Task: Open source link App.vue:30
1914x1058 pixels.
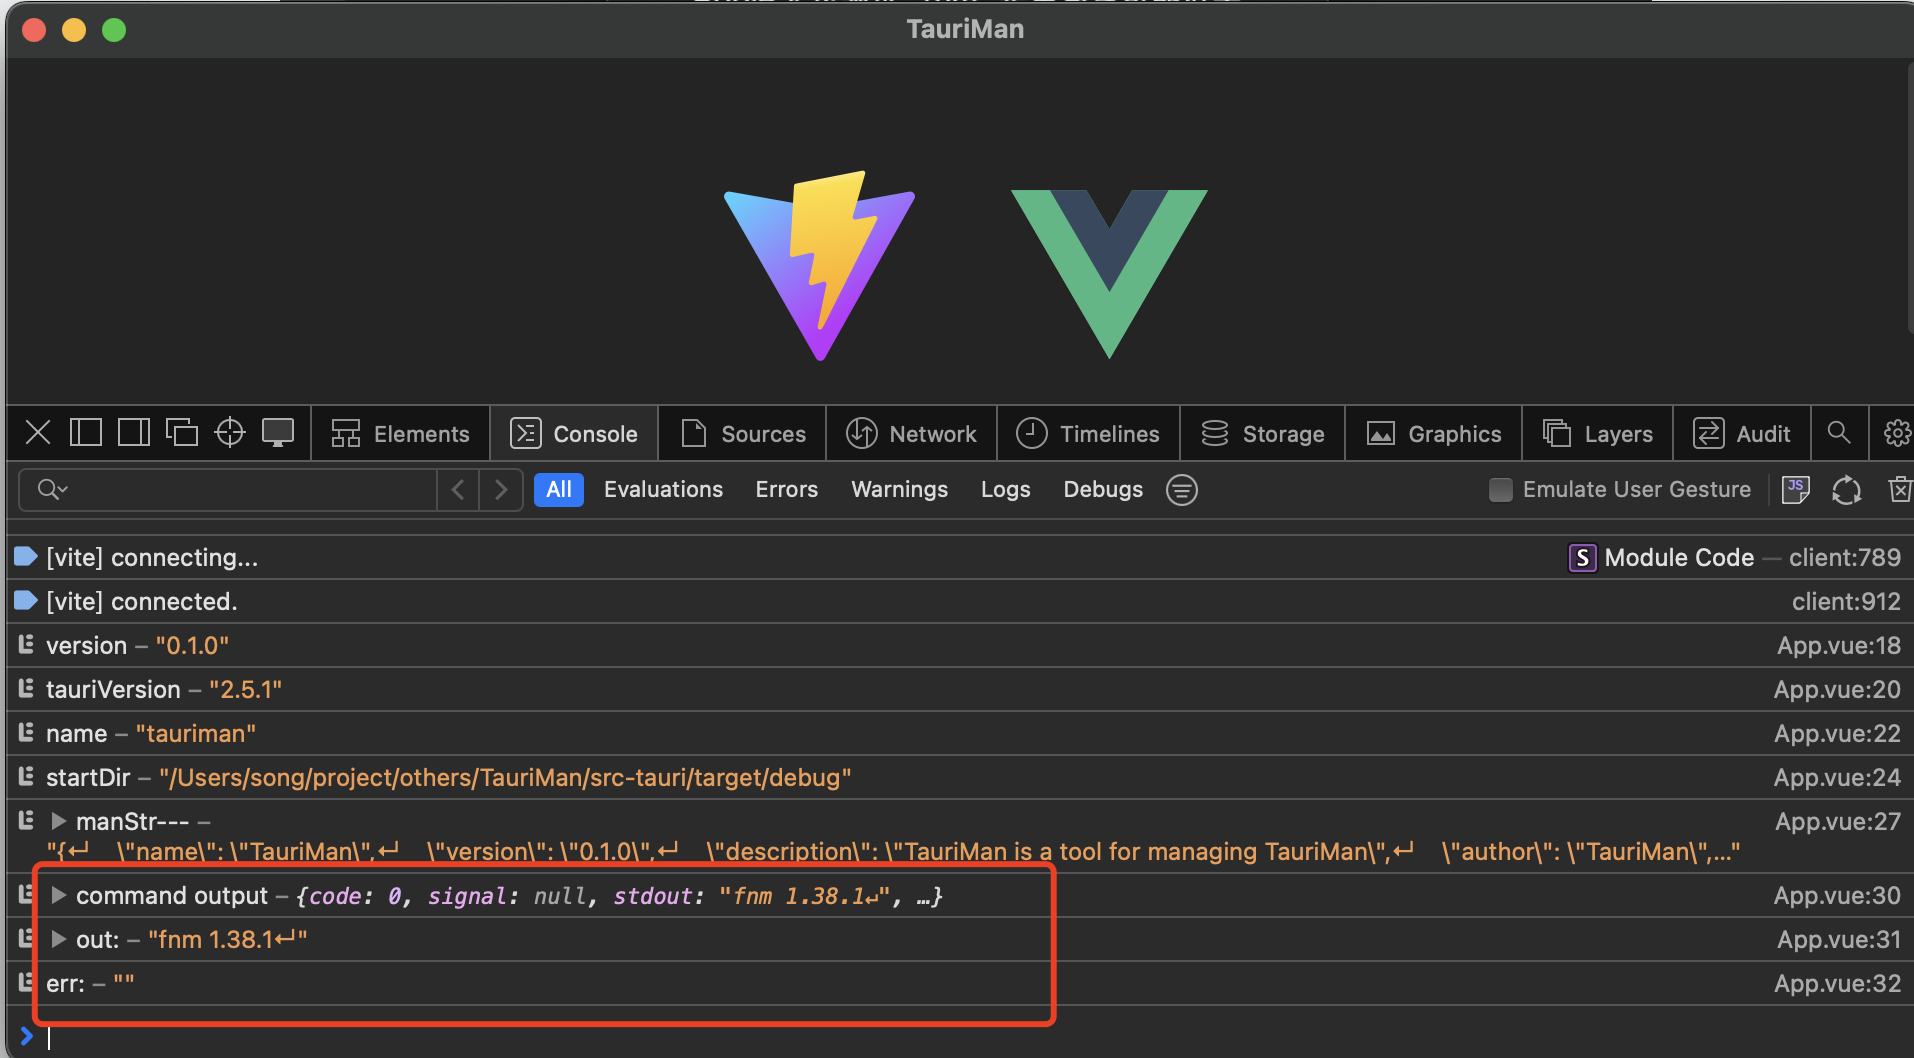Action: [1838, 895]
